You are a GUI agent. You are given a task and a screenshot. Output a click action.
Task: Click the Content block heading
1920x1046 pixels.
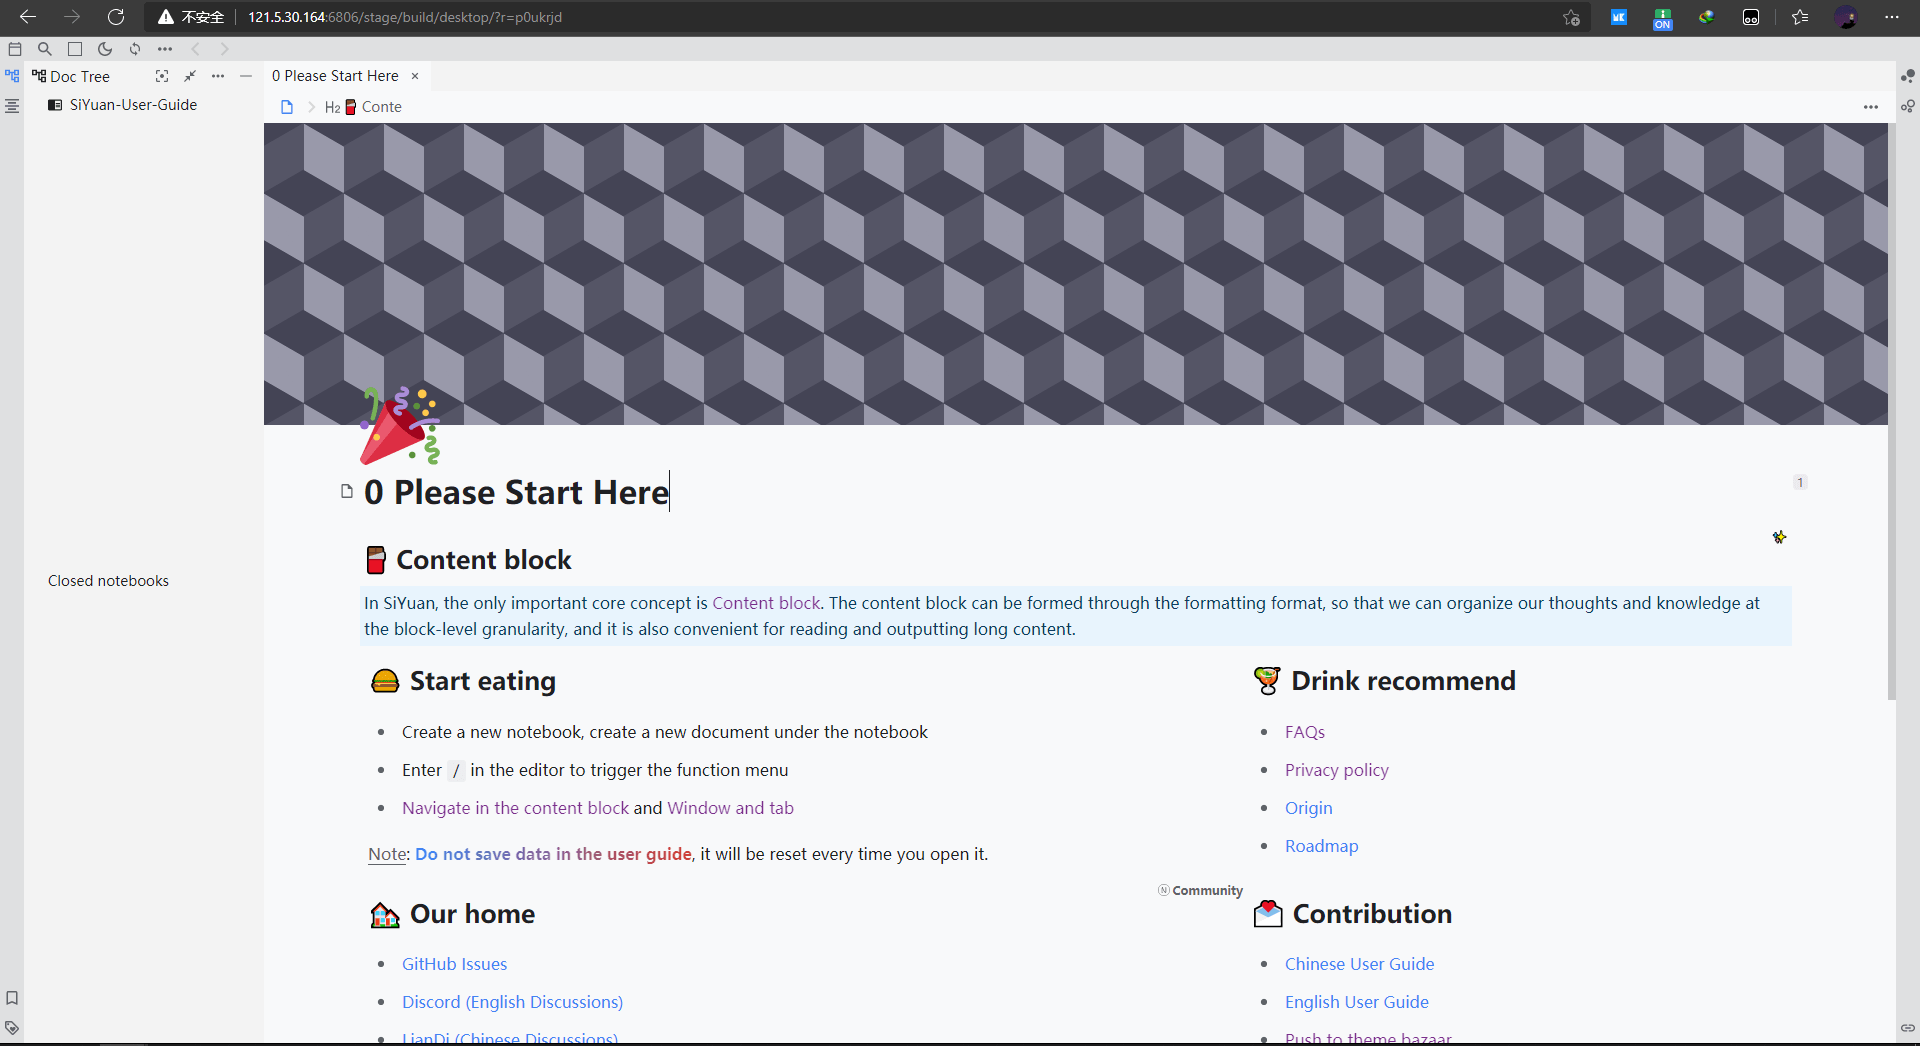484,560
